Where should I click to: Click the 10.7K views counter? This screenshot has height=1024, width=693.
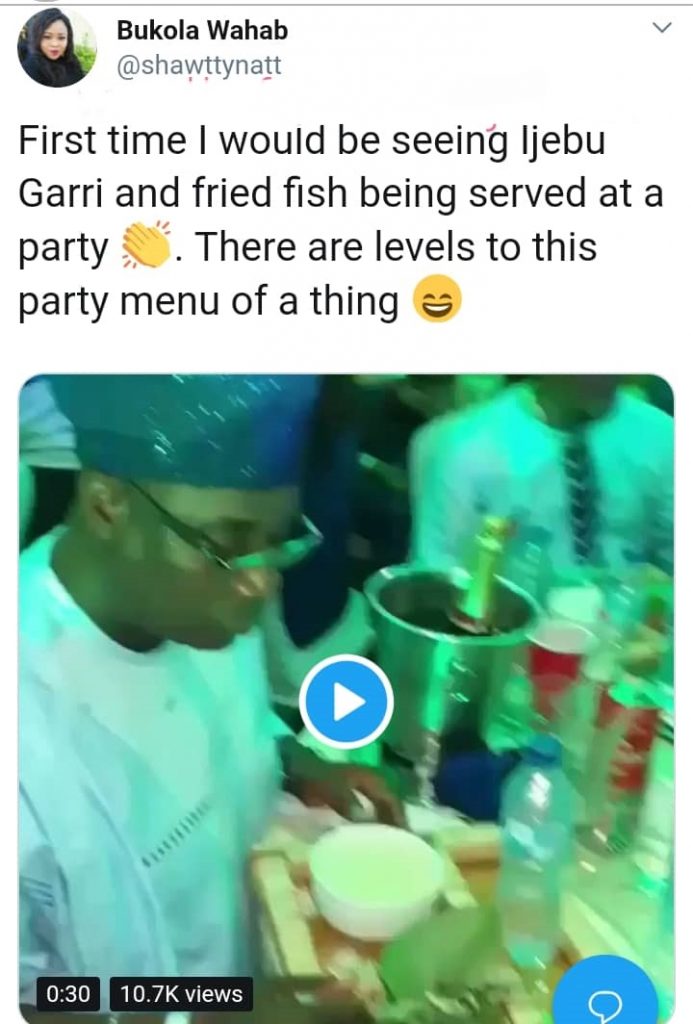click(x=180, y=994)
